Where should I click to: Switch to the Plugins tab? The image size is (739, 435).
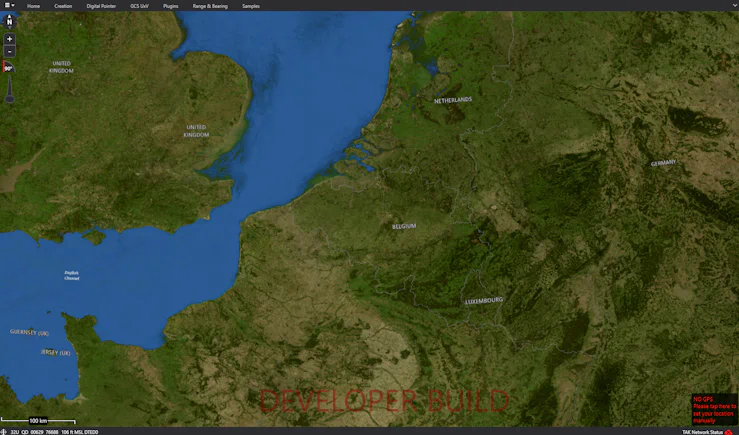coord(171,6)
